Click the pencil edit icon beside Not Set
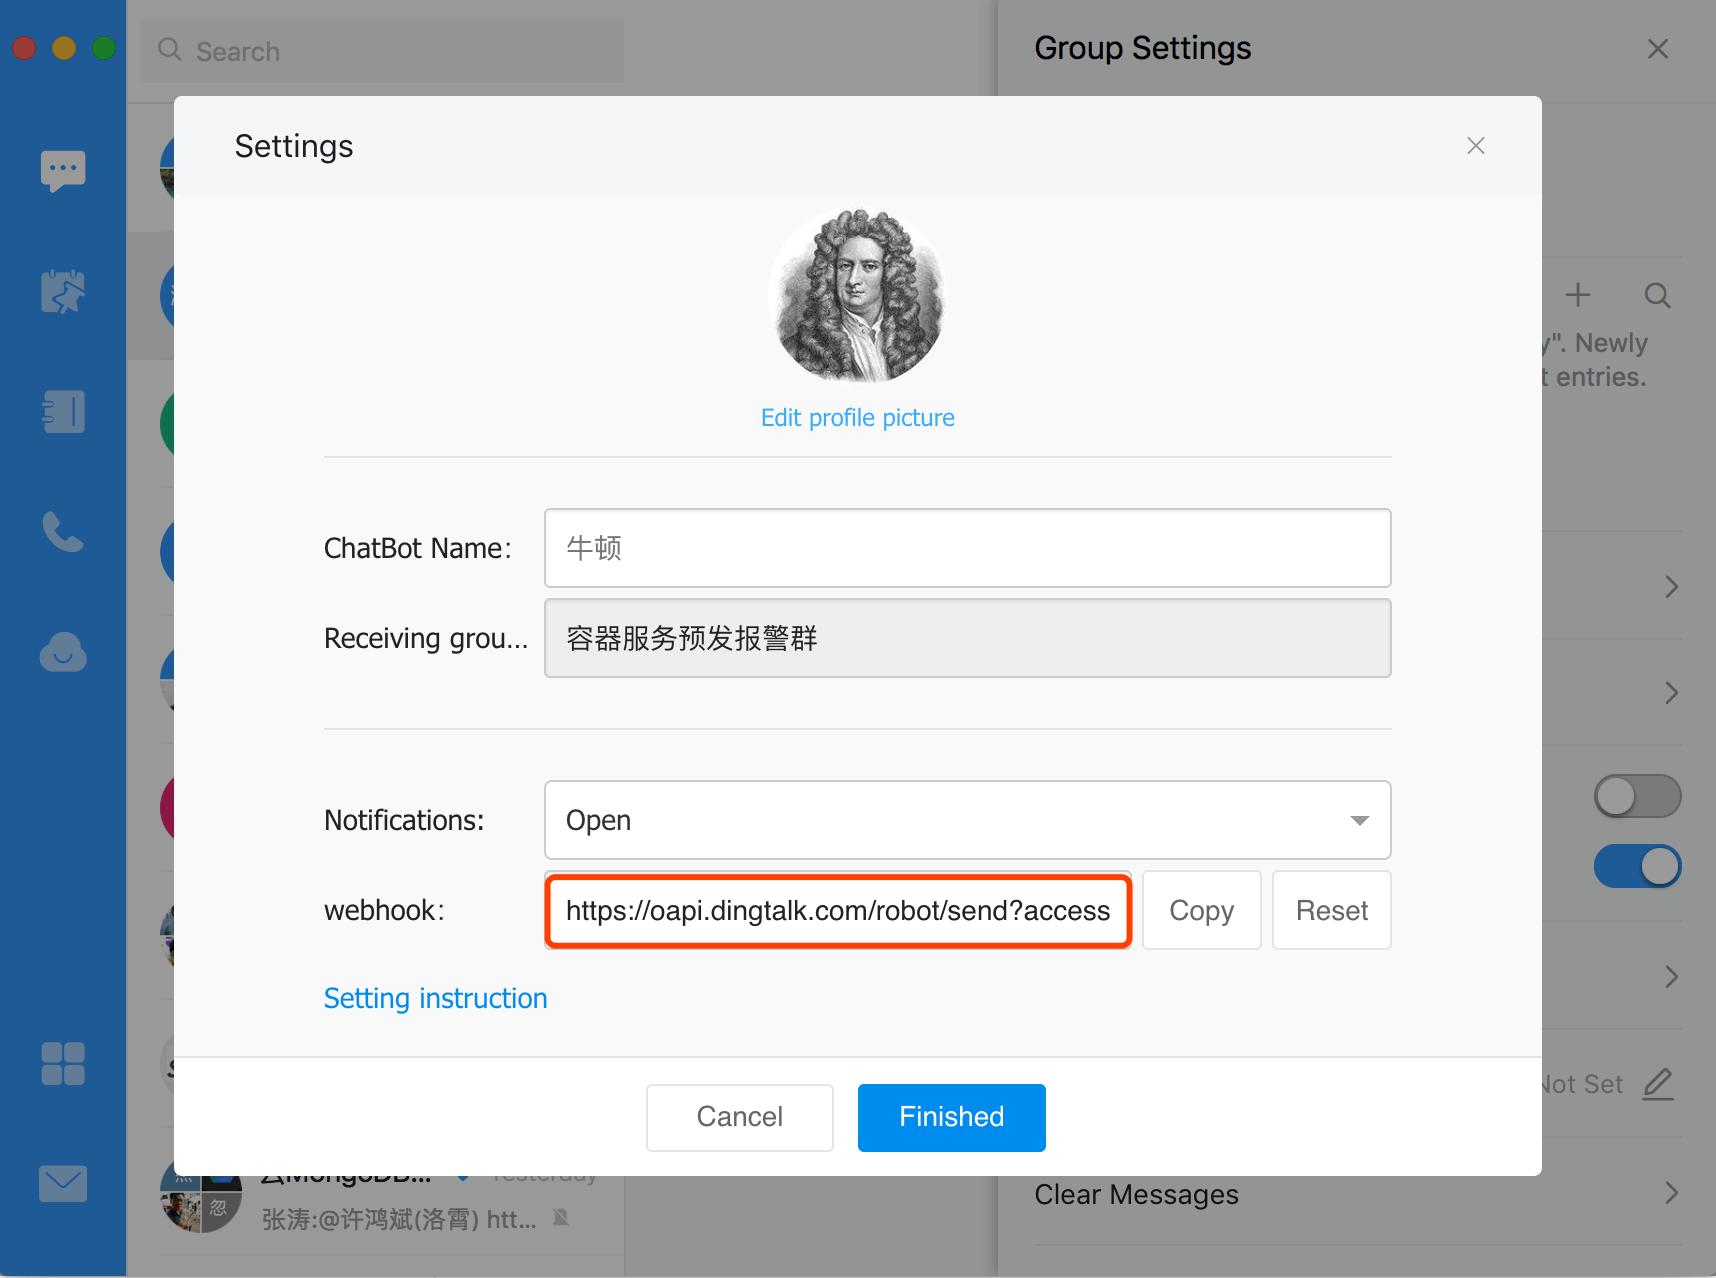The height and width of the screenshot is (1278, 1716). 1657,1084
